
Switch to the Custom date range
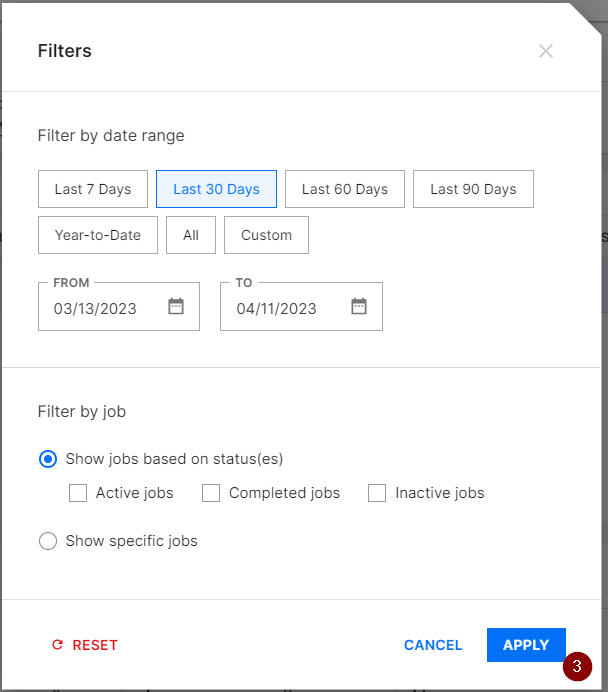pos(266,235)
